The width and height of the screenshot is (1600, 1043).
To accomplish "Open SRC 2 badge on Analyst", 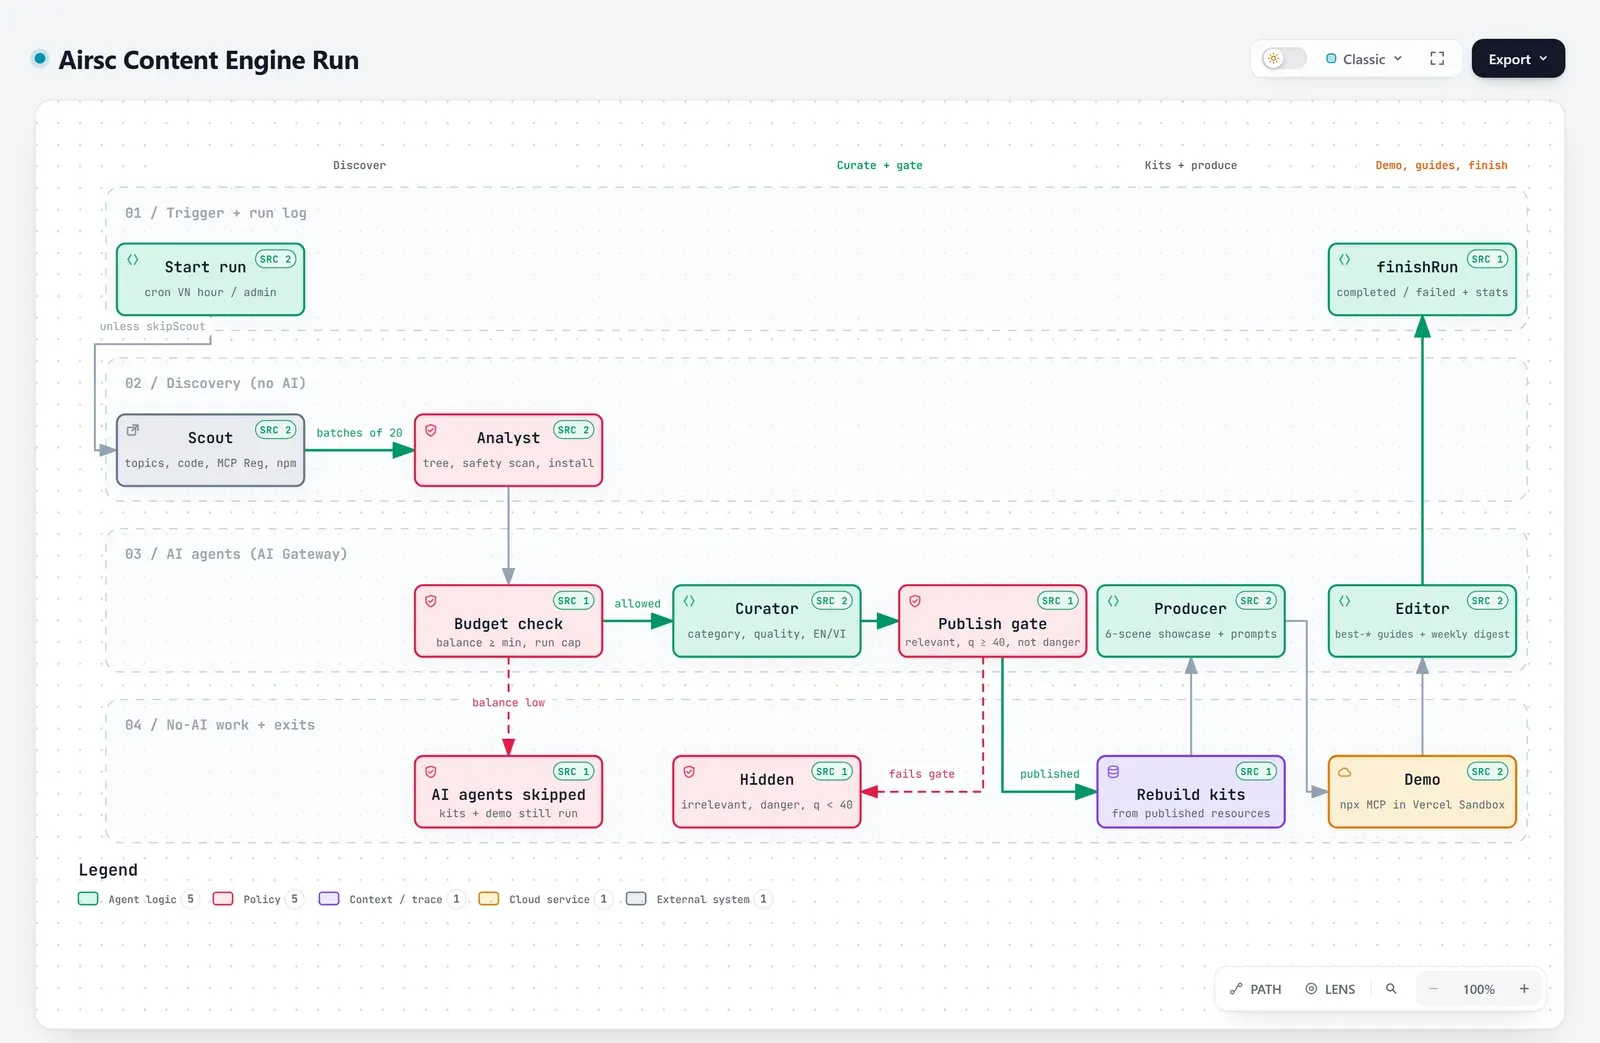I will tap(574, 430).
